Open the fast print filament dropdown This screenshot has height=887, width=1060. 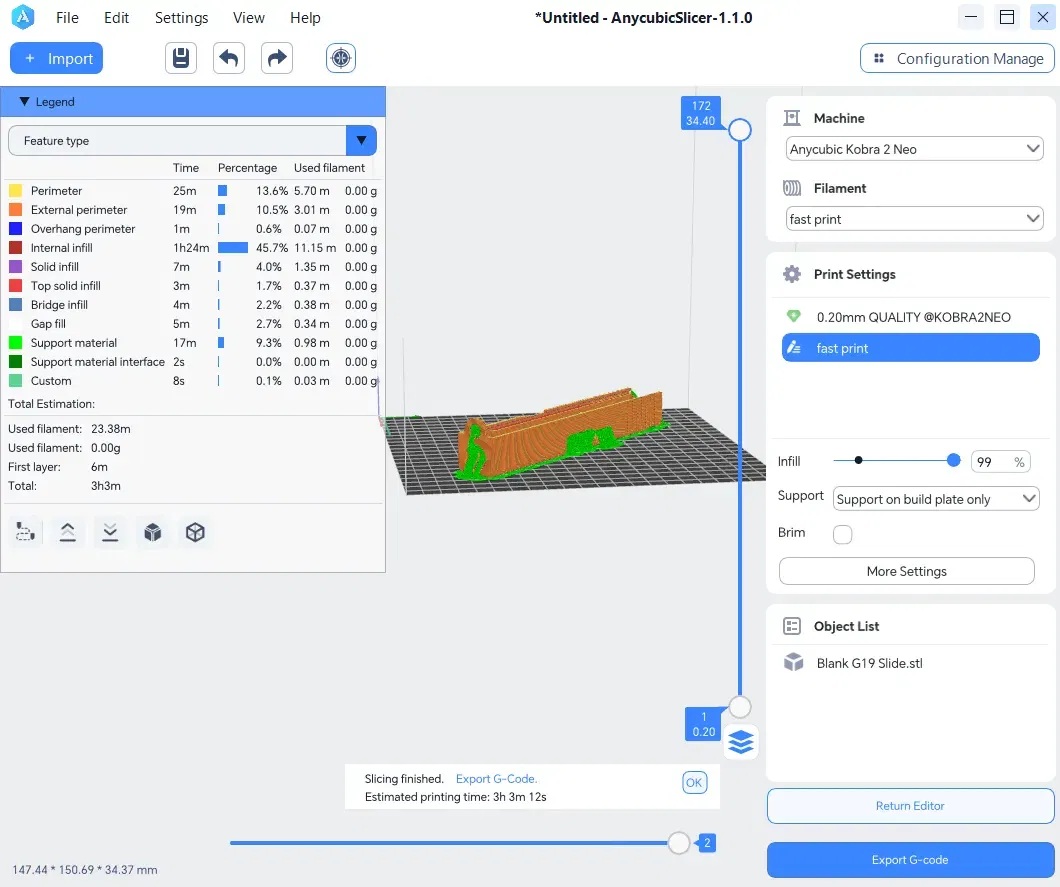tap(914, 219)
